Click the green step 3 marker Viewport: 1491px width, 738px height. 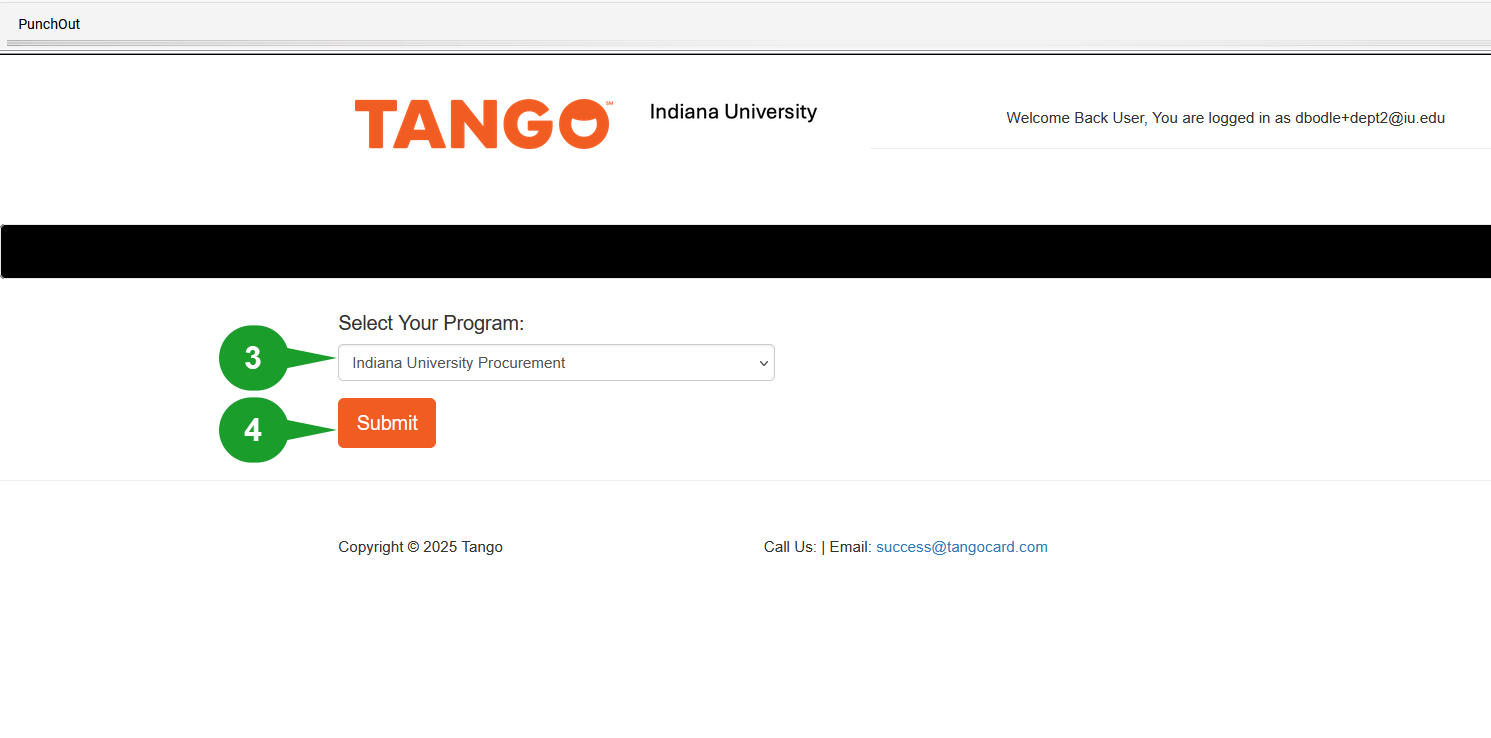tap(251, 358)
